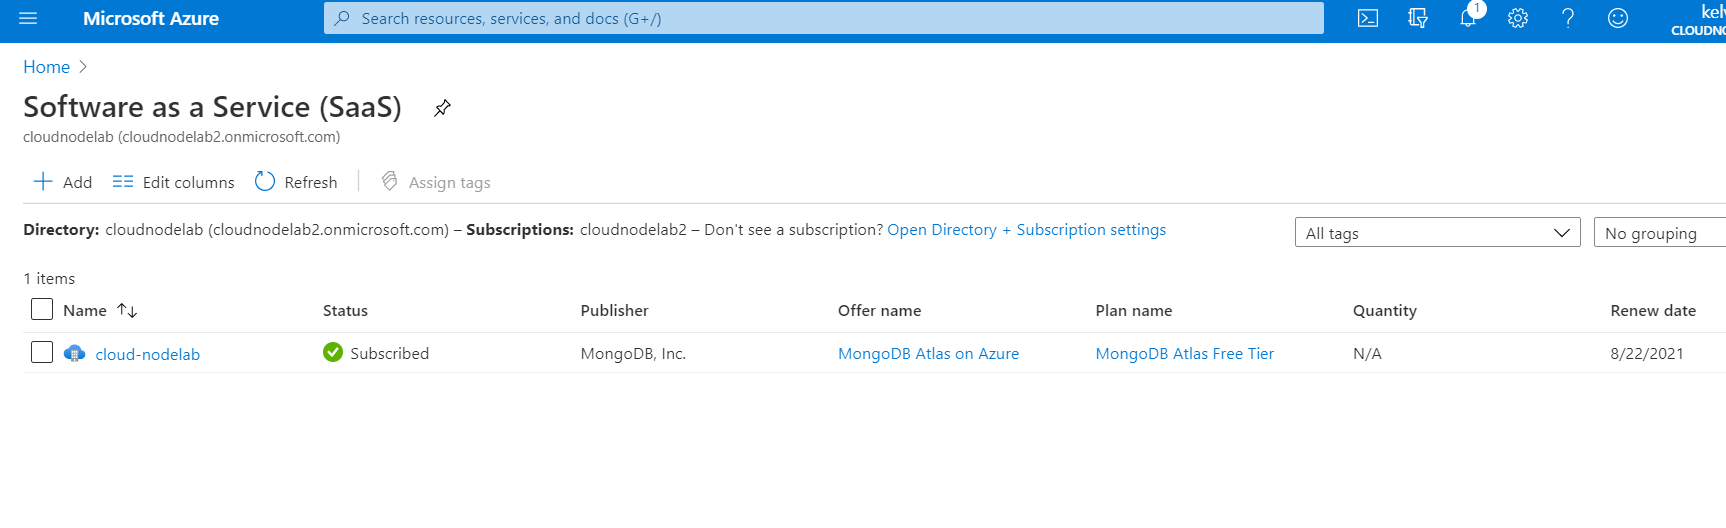The width and height of the screenshot is (1726, 528).
Task: Open Directory + Subscription filter icon
Action: (1418, 18)
